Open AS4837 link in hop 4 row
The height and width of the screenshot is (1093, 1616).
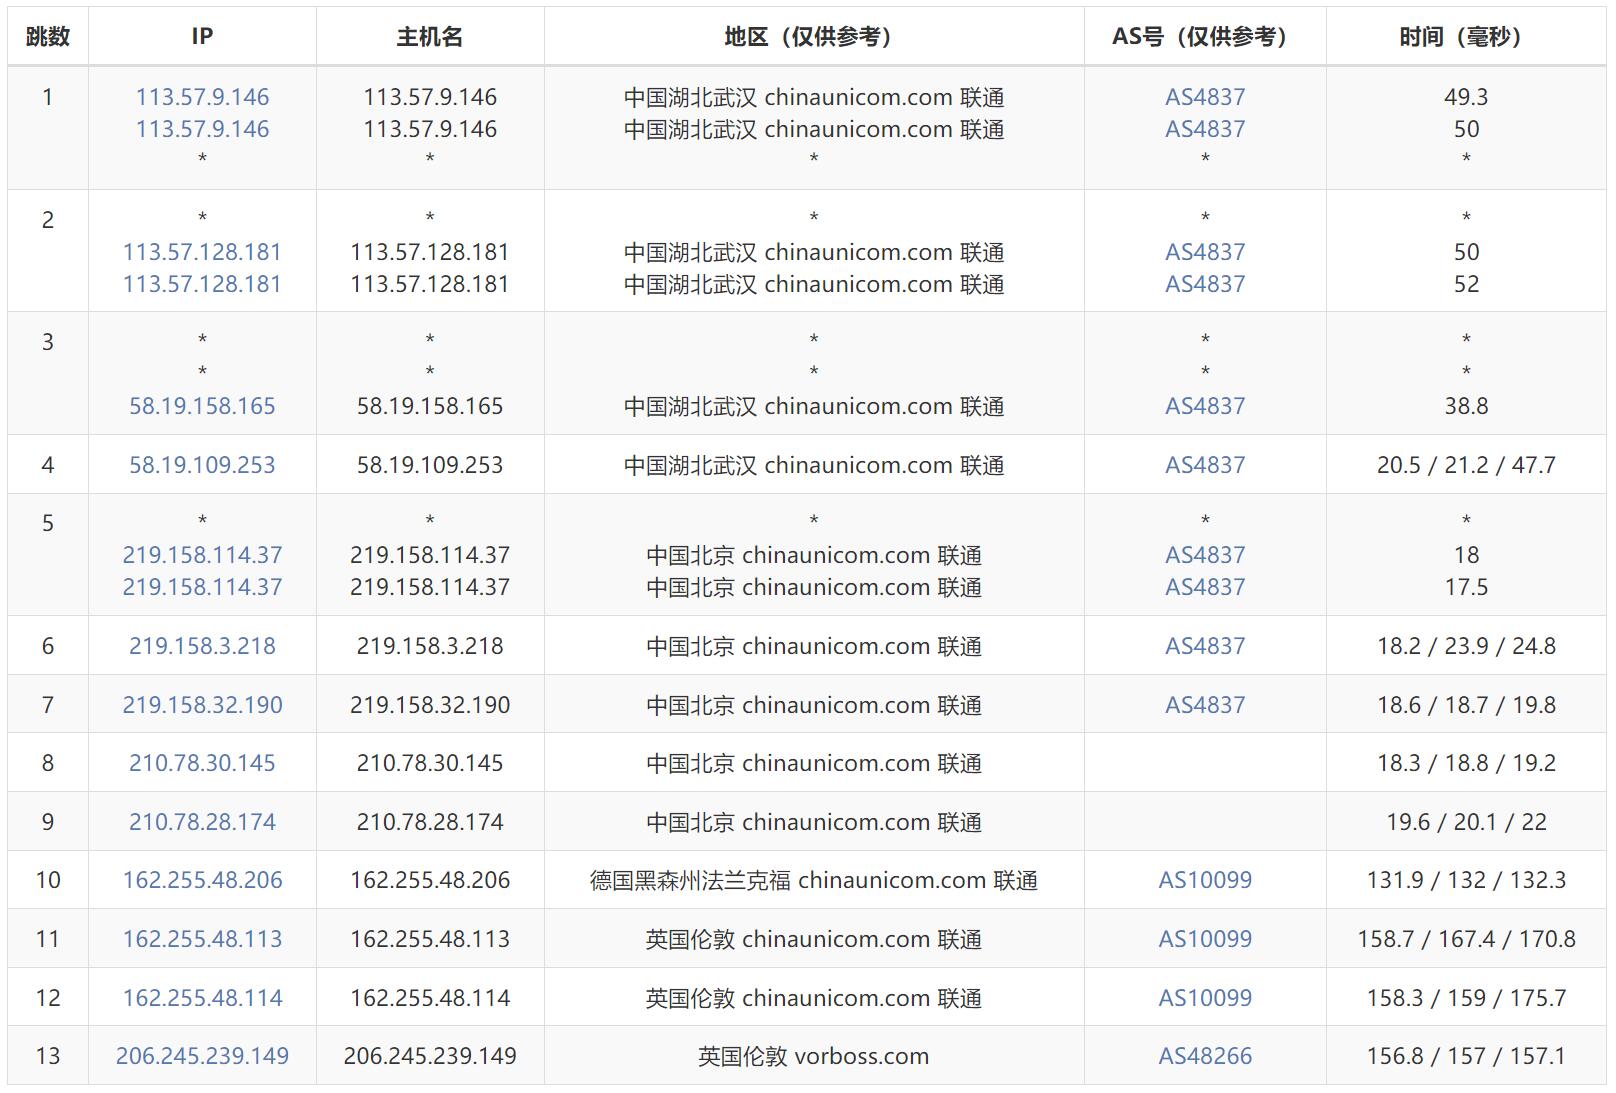pos(1205,465)
